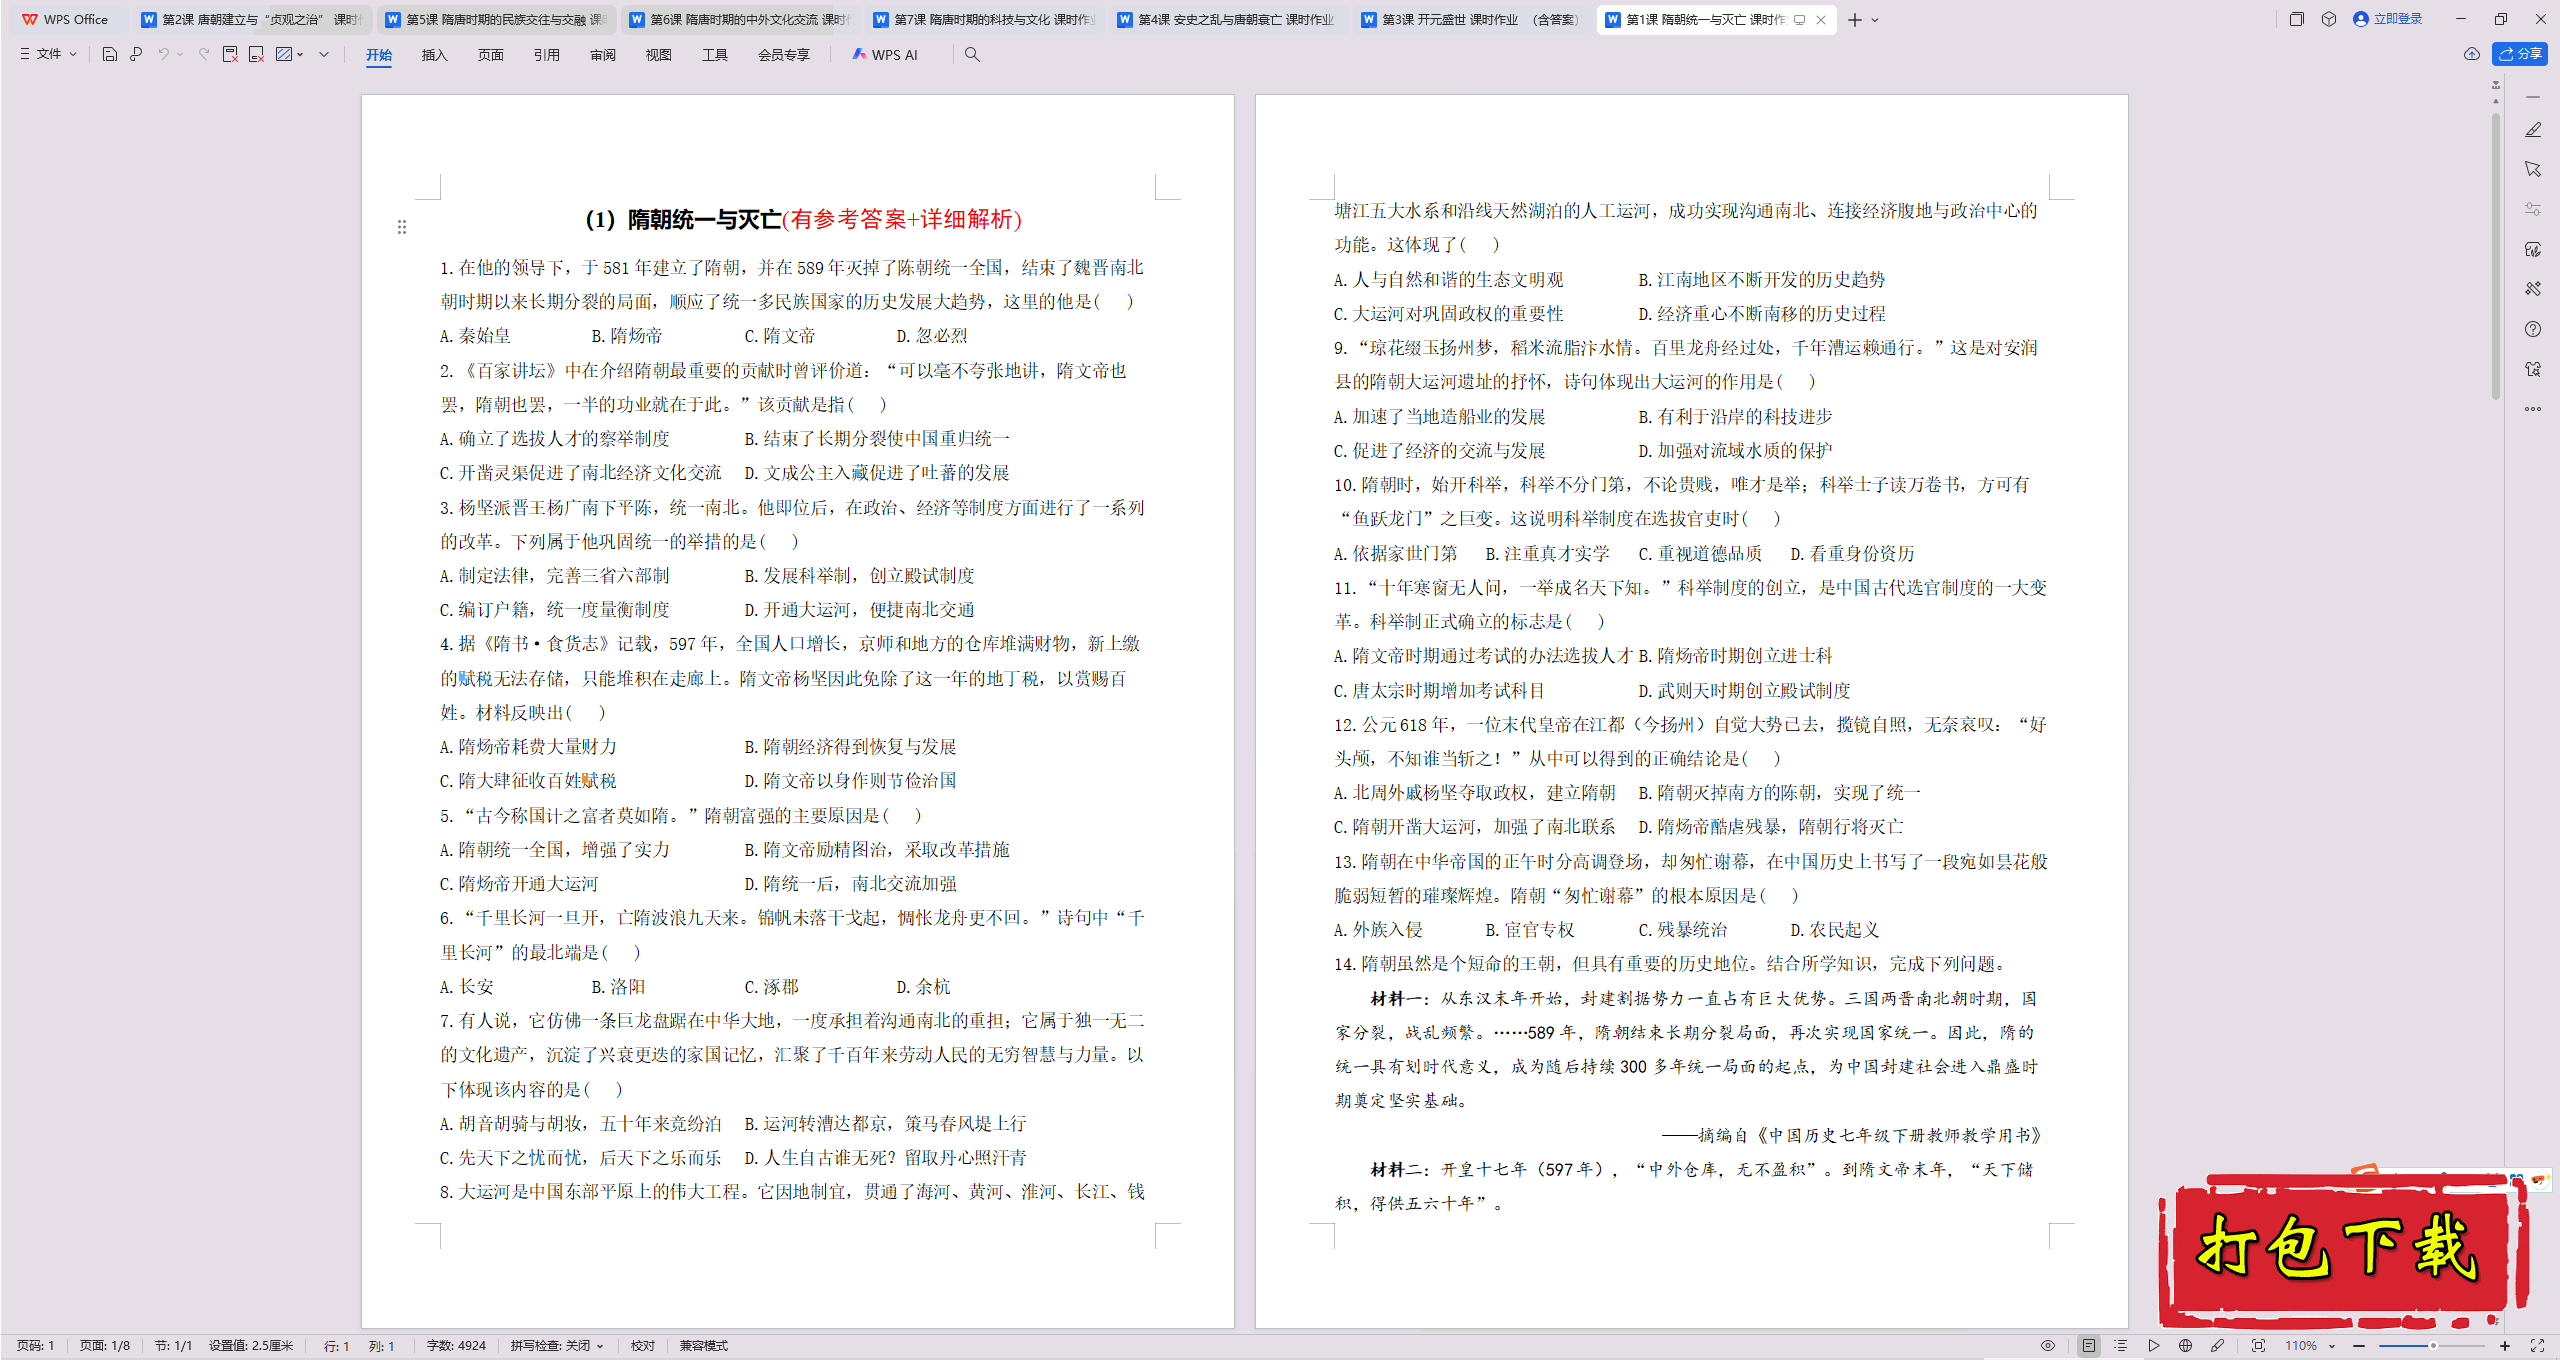Switch to 第4课 安史之乱 document tab
Viewport: 2560px width, 1360px height.
click(1228, 19)
